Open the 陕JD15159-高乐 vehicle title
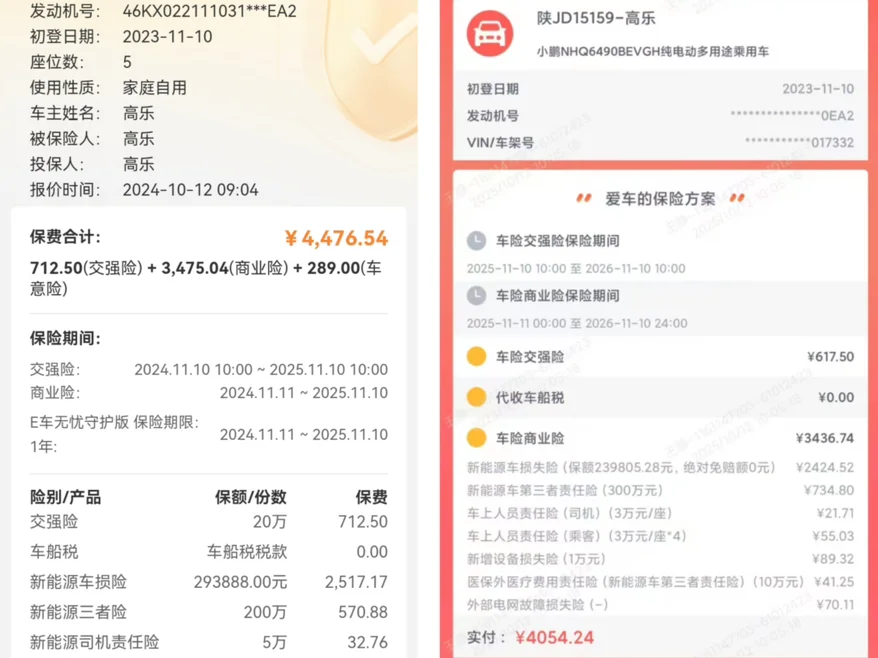The width and height of the screenshot is (878, 658). pyautogui.click(x=595, y=20)
